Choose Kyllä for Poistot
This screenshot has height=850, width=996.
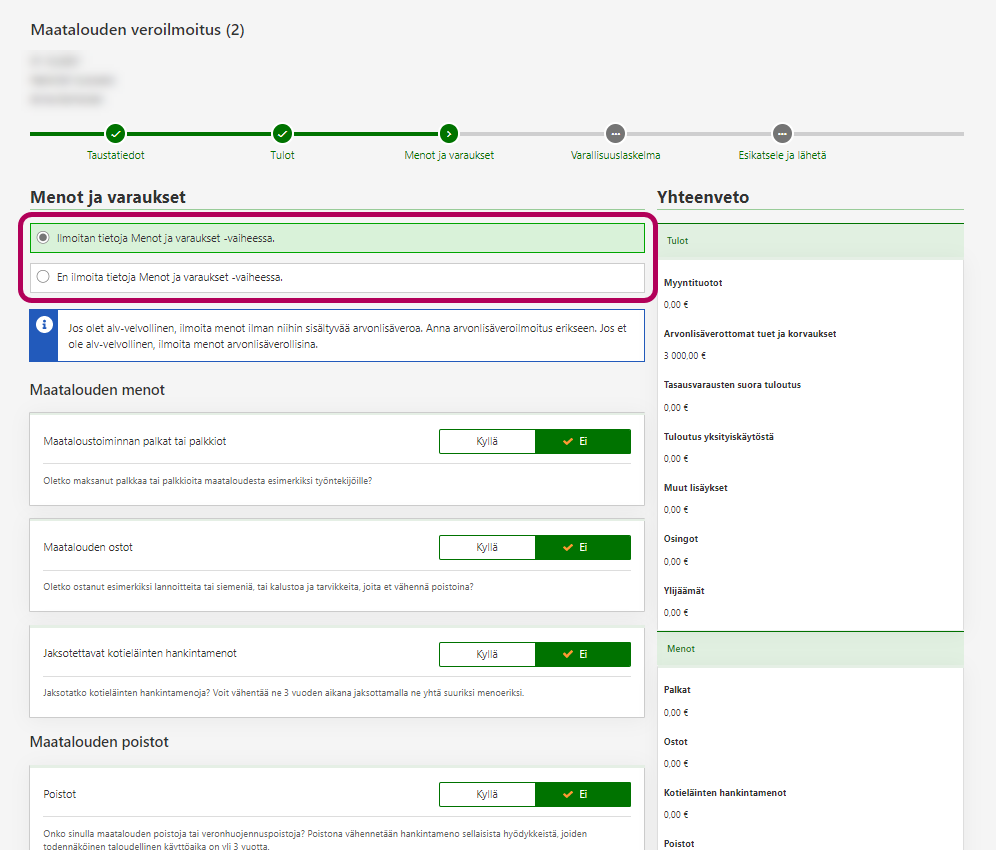(487, 794)
